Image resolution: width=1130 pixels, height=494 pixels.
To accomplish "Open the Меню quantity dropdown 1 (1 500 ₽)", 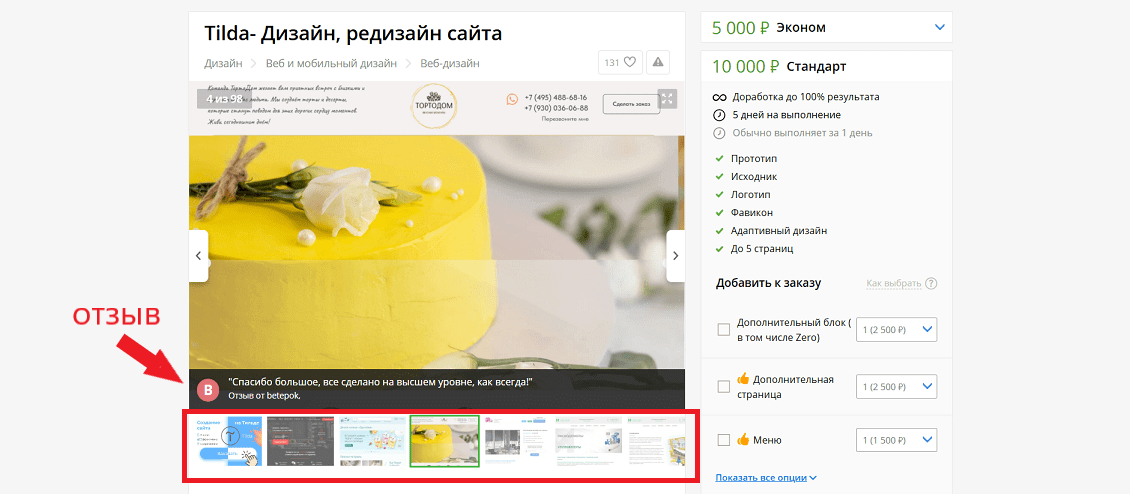I will coord(897,440).
